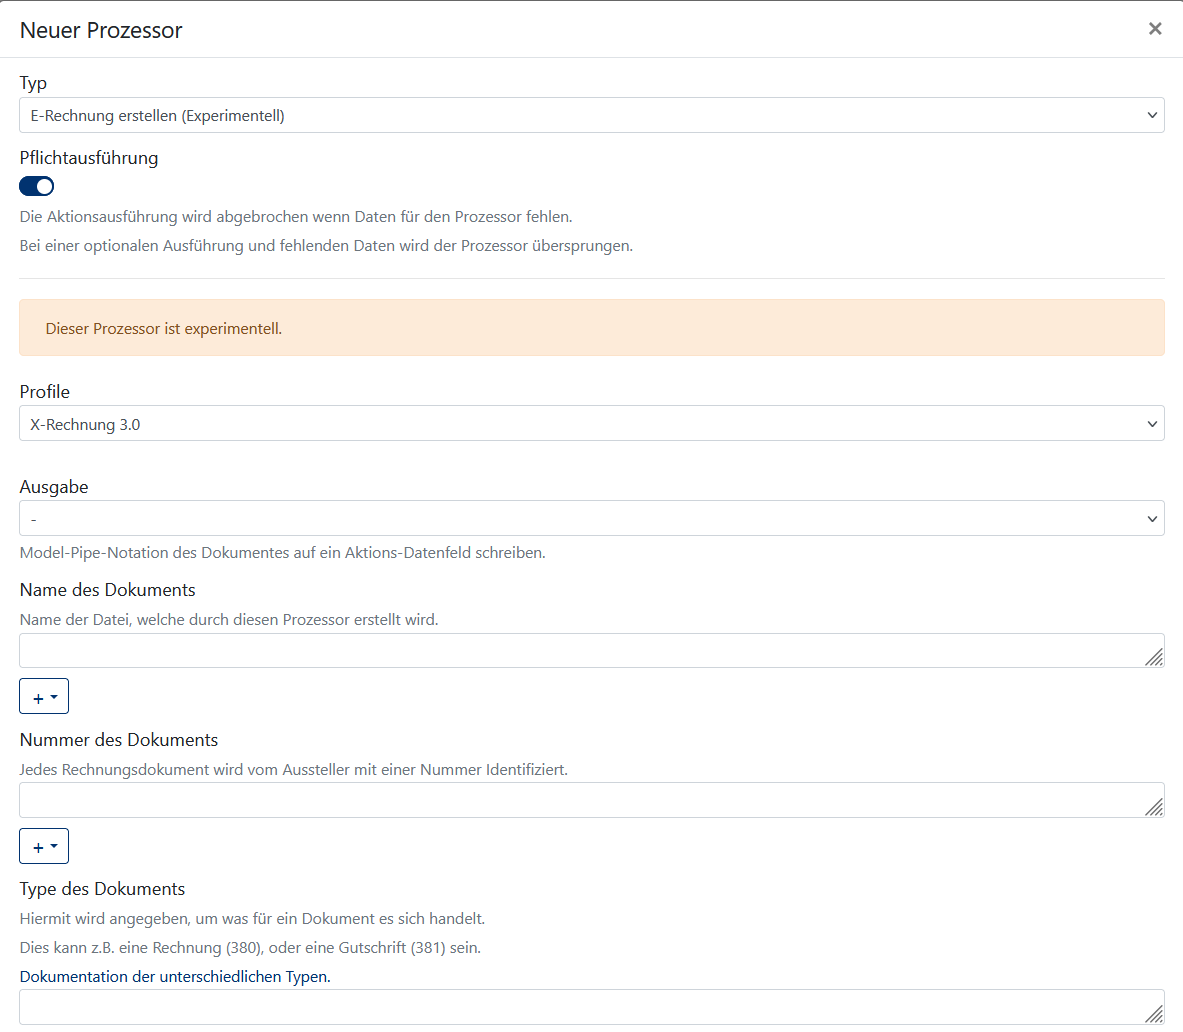
Task: Click the Pflichtausführung label
Action: pos(89,158)
